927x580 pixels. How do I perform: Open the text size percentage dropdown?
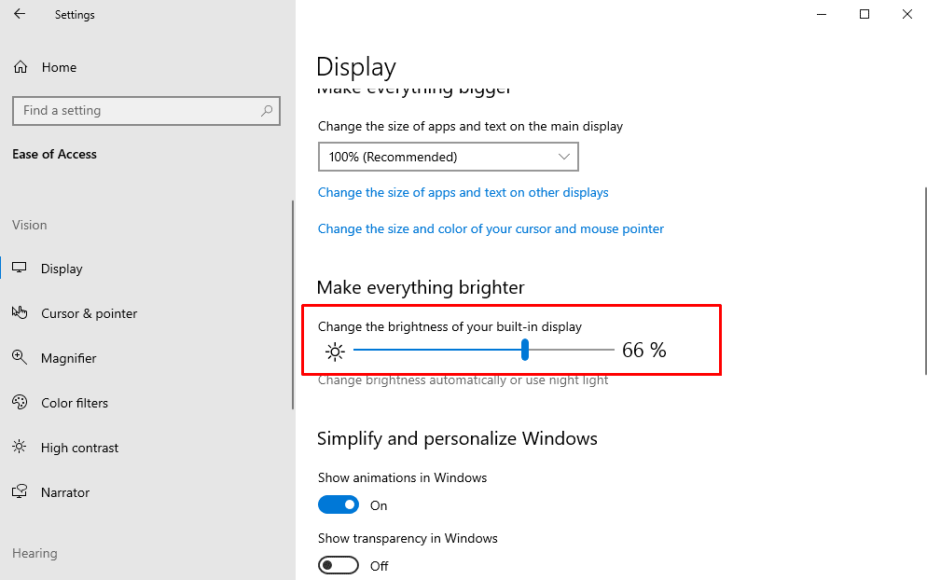point(448,156)
